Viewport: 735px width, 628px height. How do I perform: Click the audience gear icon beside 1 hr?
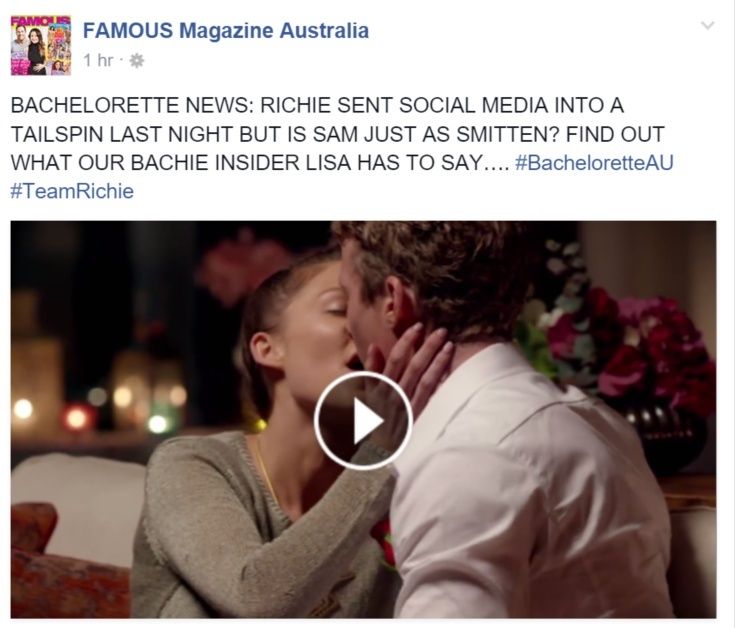[x=136, y=60]
